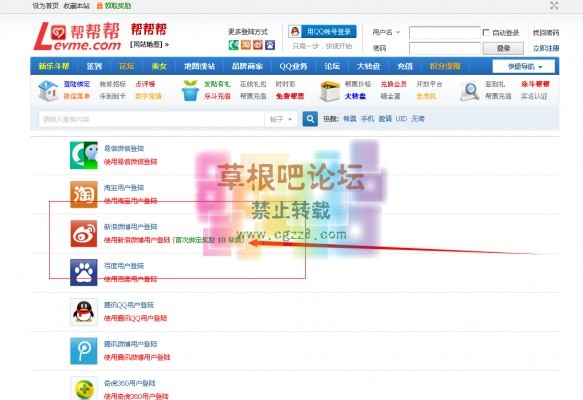Click the 密码 input field
This screenshot has height=400, width=583.
point(445,48)
